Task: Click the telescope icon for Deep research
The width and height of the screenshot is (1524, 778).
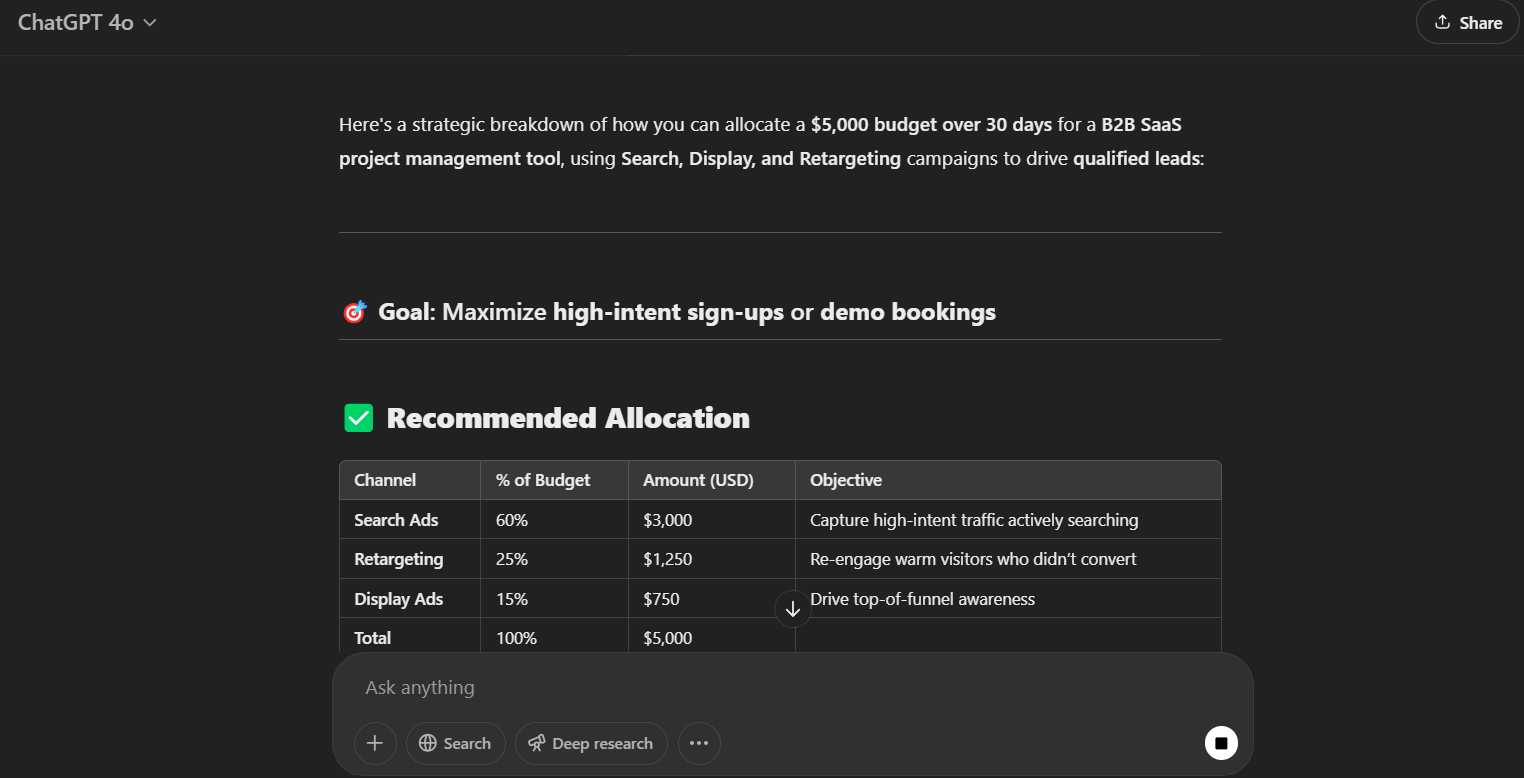Action: pos(537,743)
